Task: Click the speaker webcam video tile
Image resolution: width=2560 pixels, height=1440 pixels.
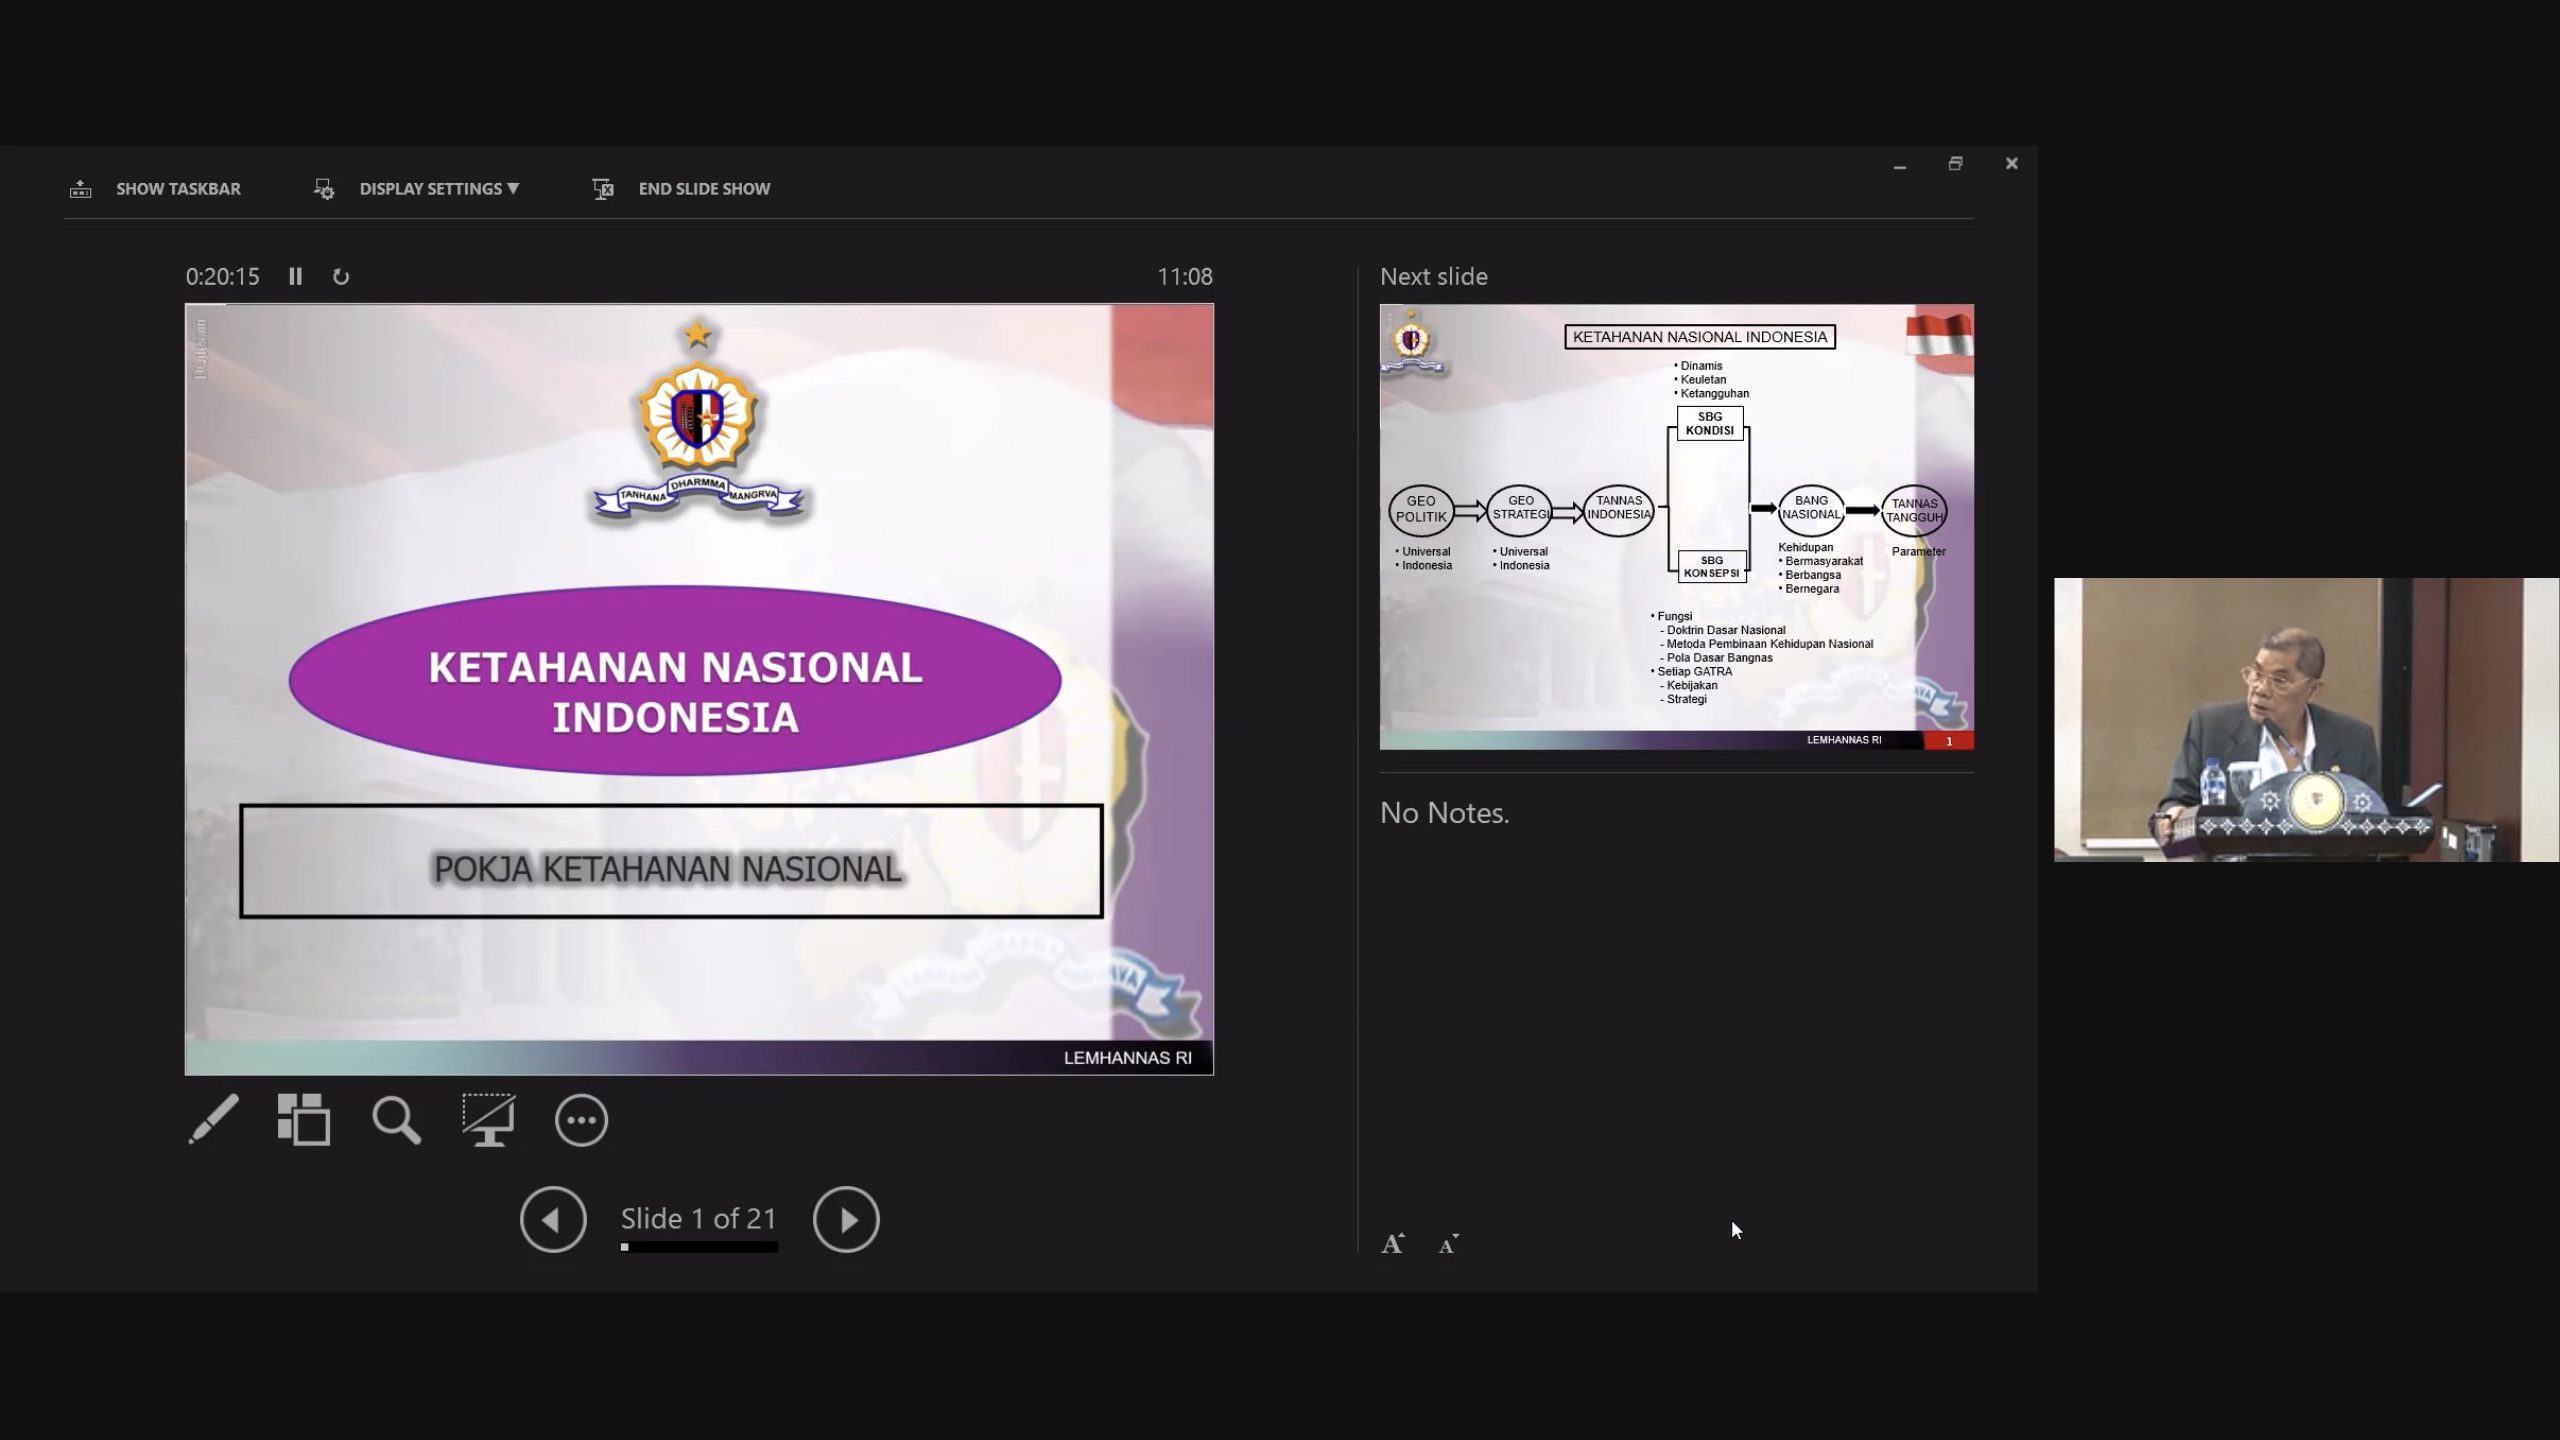Action: coord(2307,720)
